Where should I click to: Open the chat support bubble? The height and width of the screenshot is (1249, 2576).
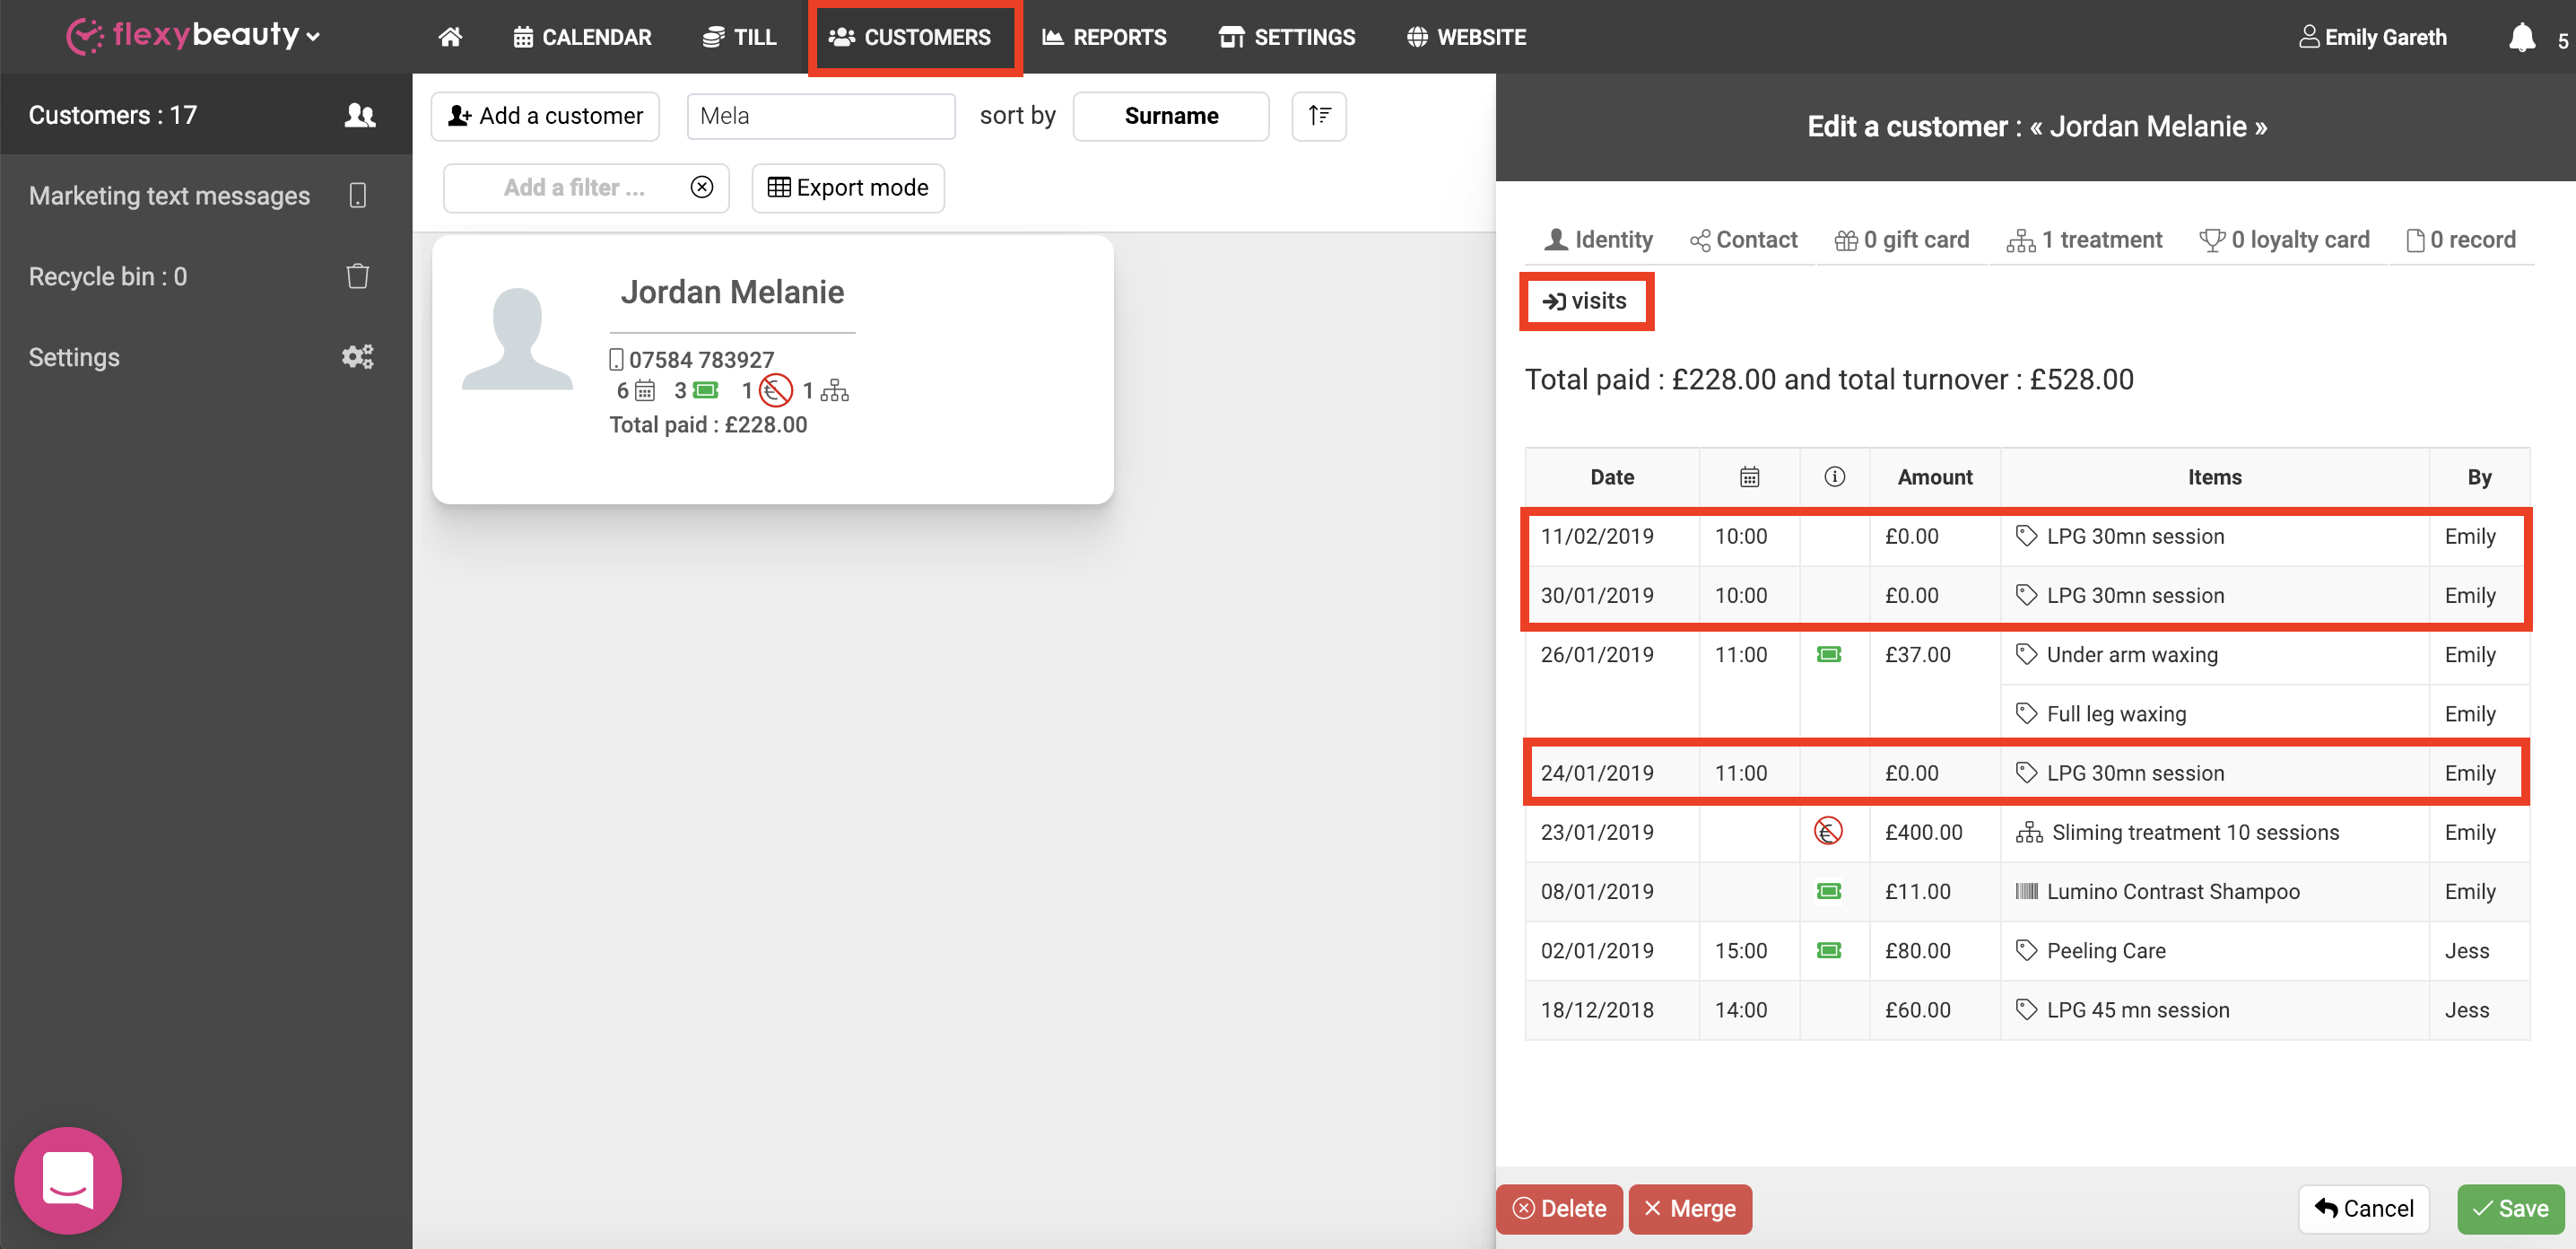(68, 1180)
